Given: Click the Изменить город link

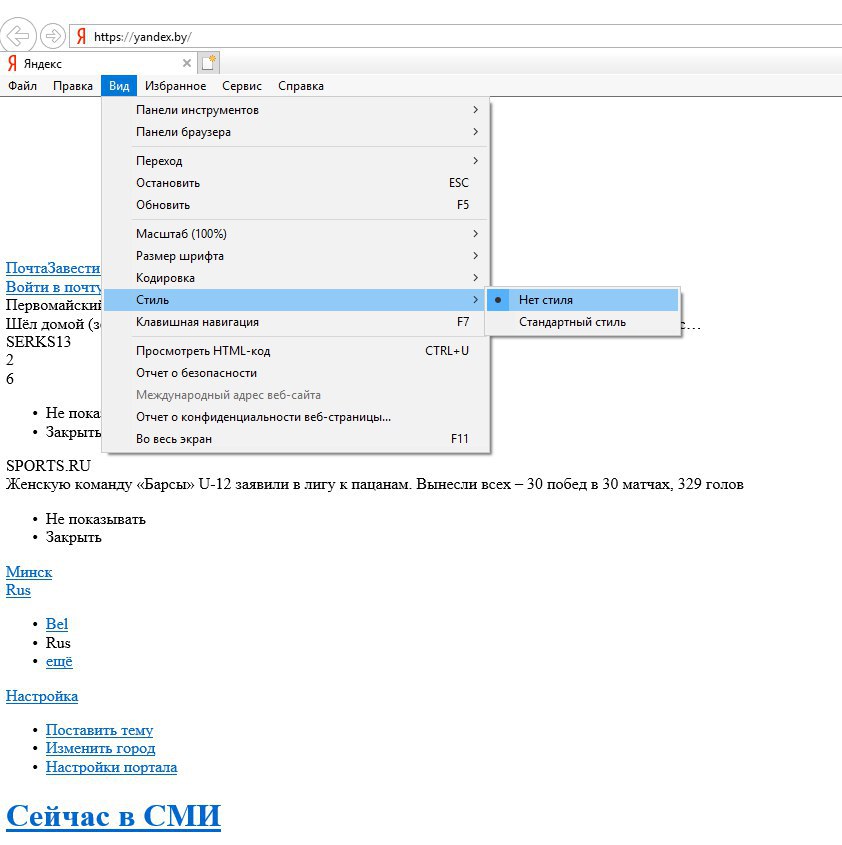Looking at the screenshot, I should point(101,748).
